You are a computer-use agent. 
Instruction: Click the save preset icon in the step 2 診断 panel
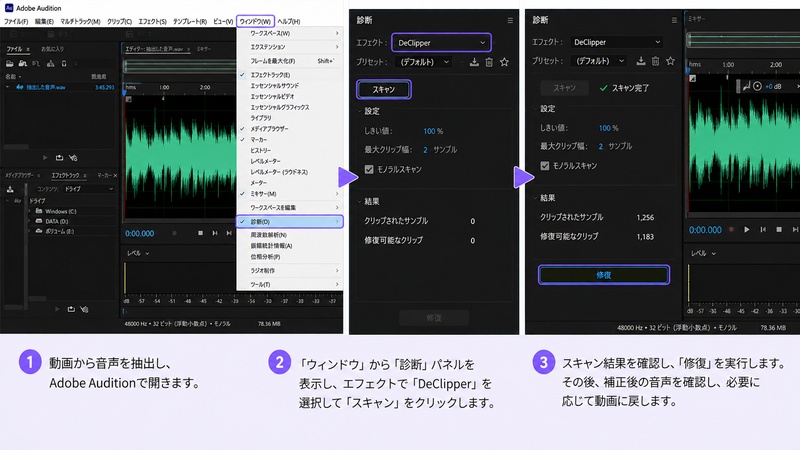tap(474, 62)
